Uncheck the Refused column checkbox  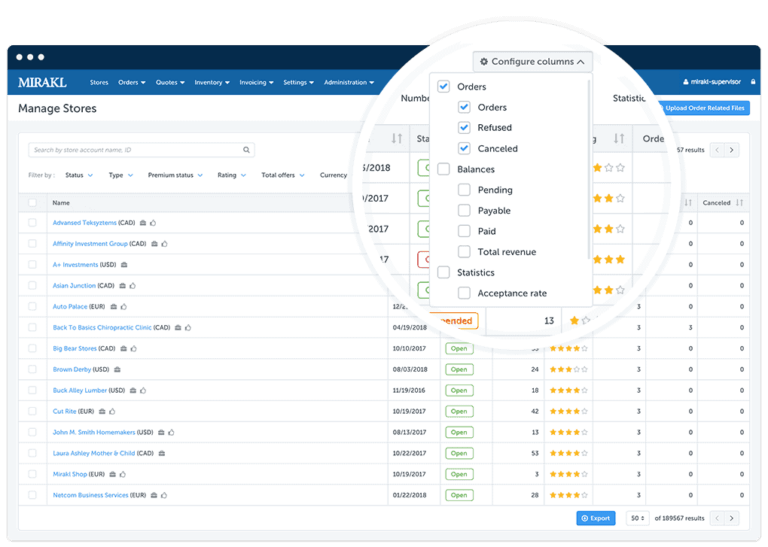point(464,128)
